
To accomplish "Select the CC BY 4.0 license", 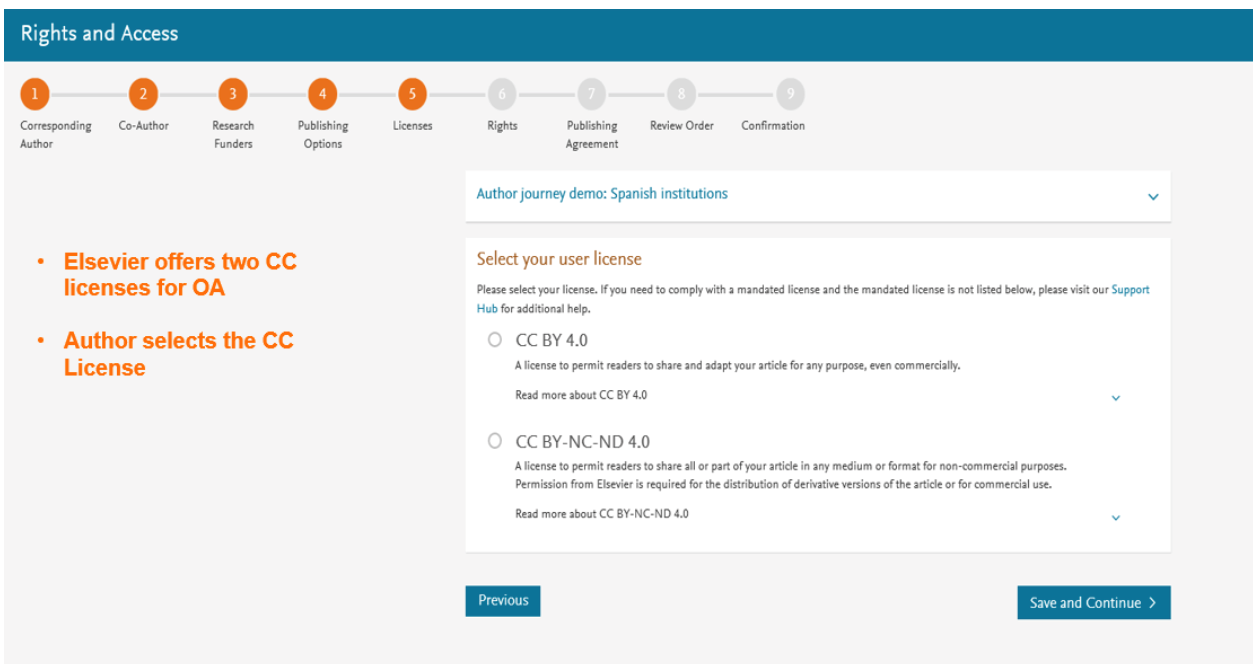I will click(495, 340).
